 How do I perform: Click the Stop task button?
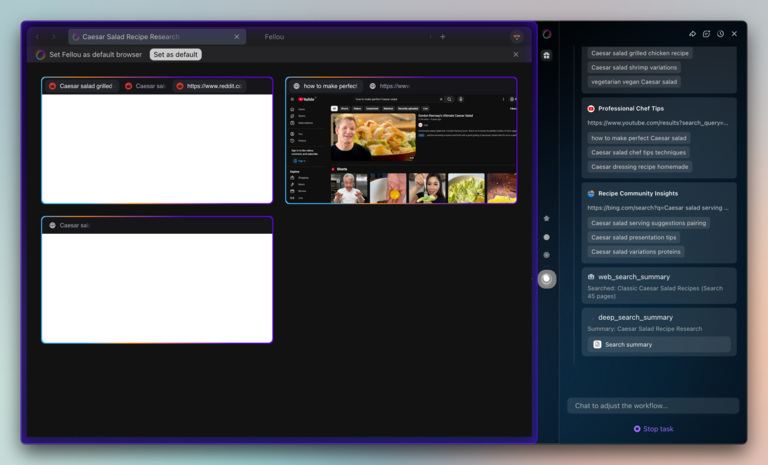(x=653, y=429)
